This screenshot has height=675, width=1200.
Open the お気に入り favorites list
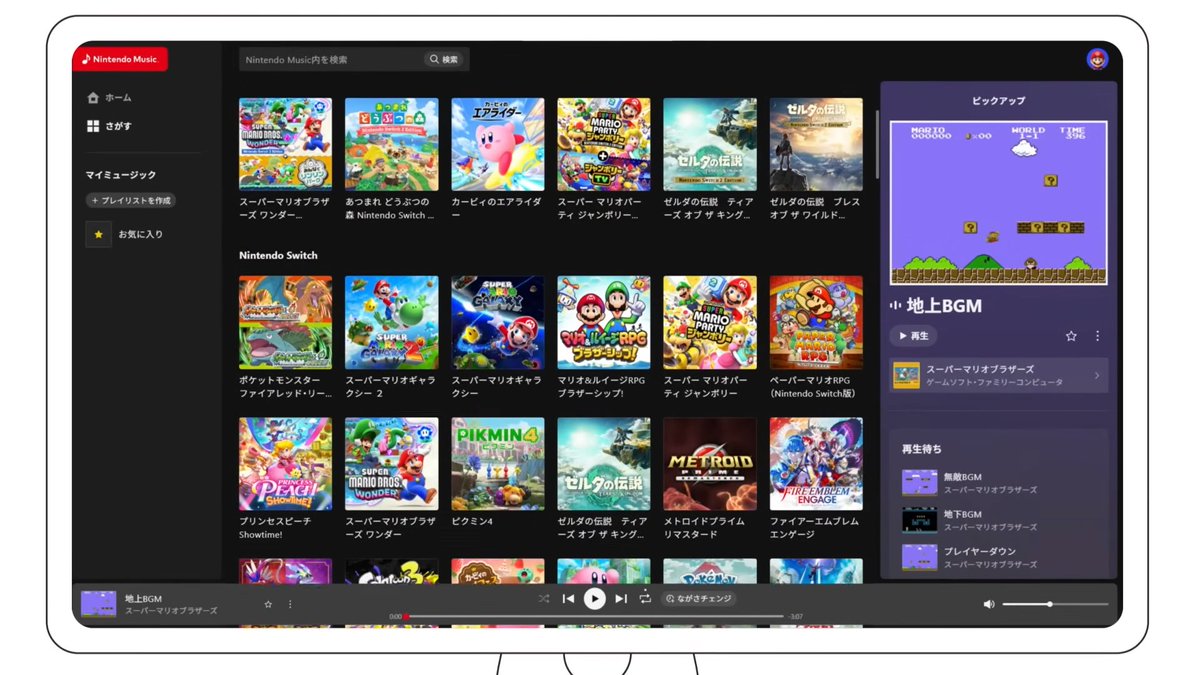pos(125,235)
